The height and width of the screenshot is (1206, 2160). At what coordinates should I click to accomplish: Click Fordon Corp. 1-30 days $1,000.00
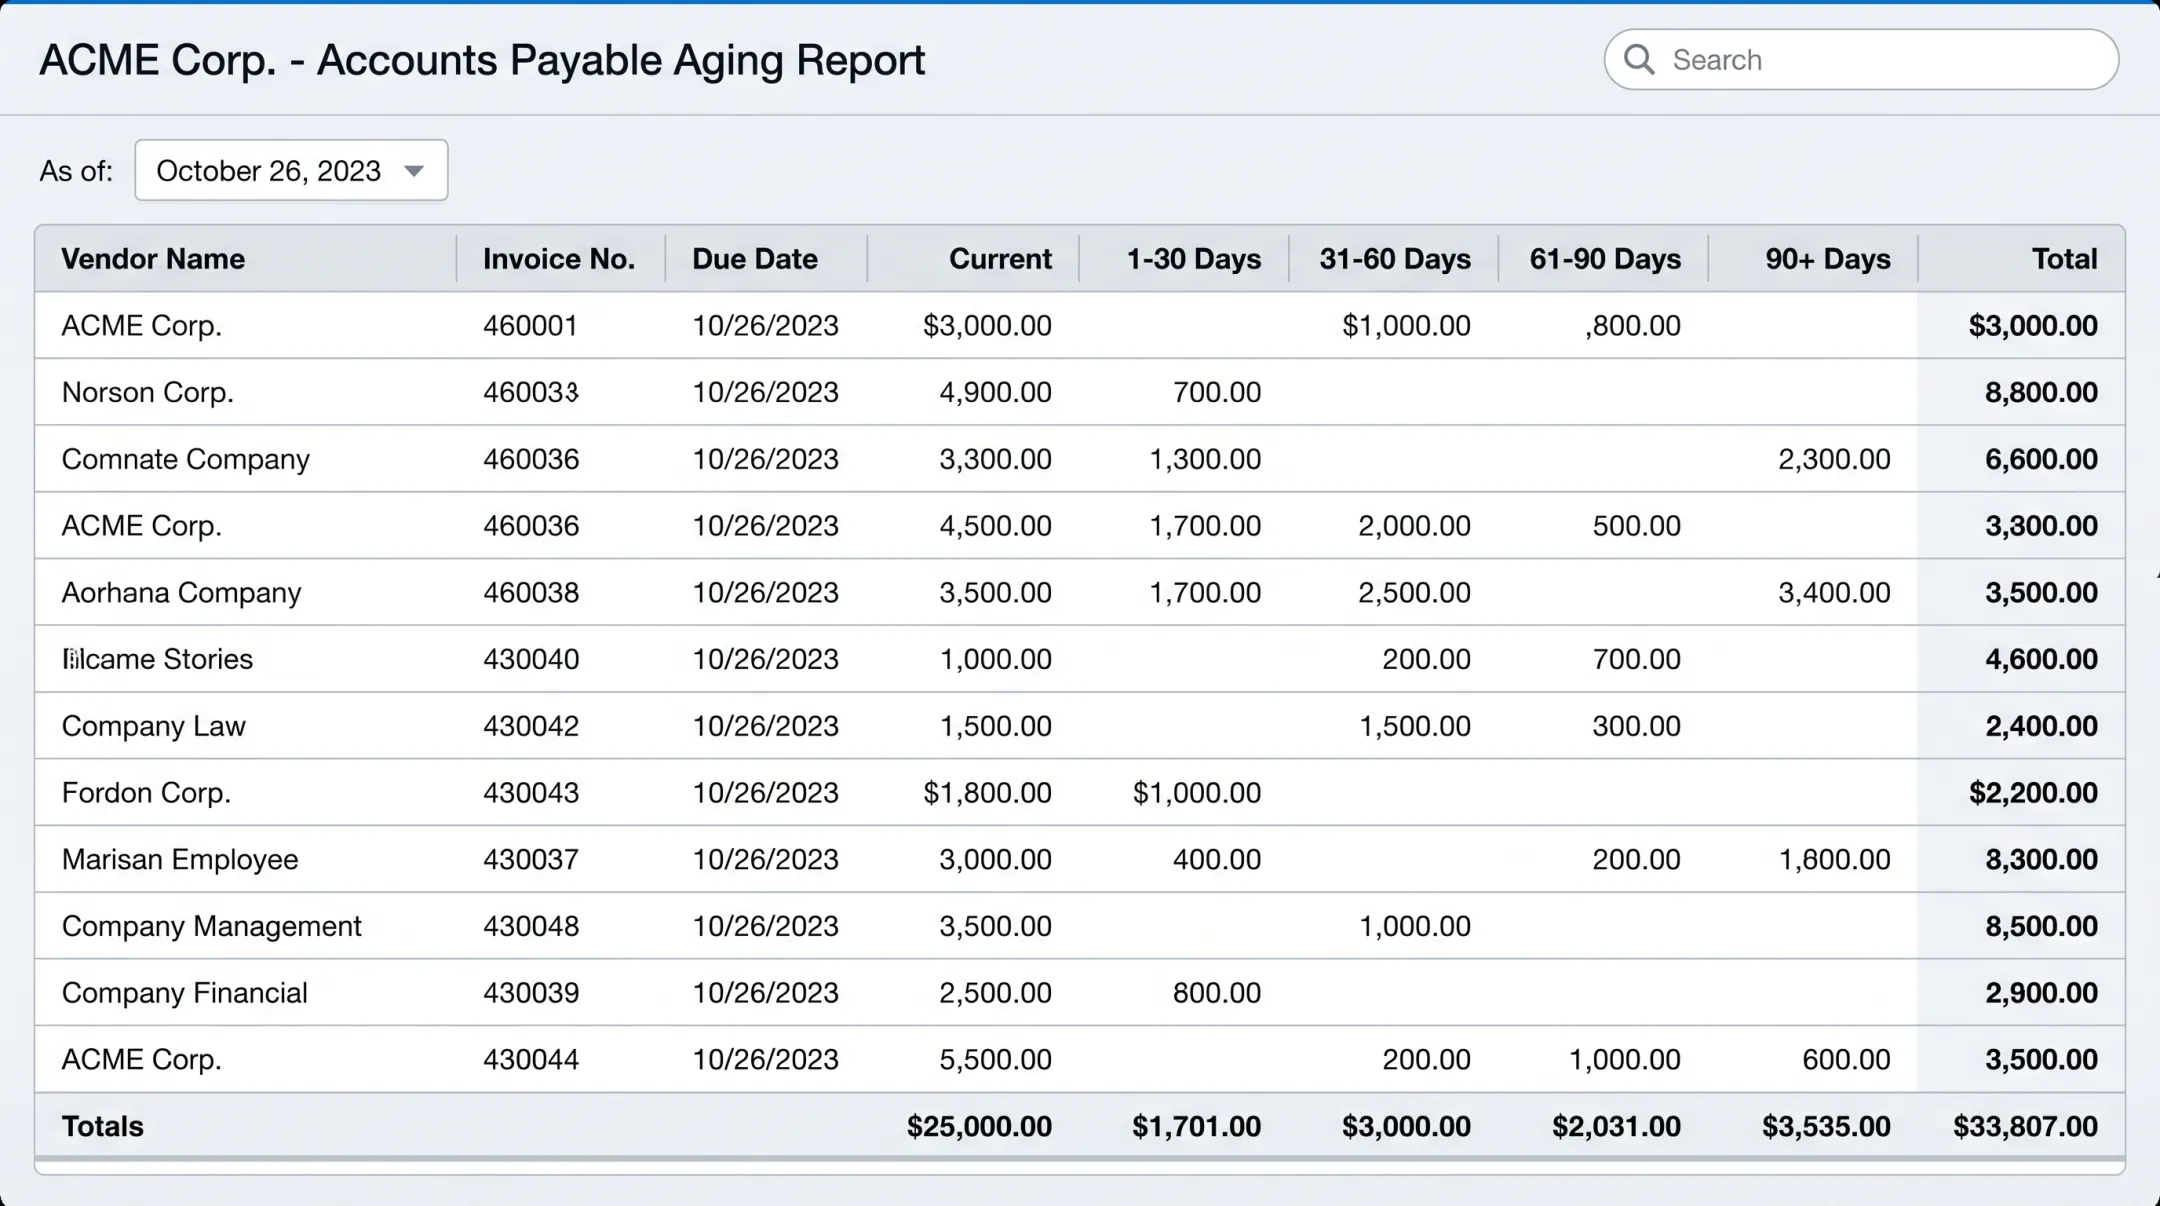click(x=1196, y=793)
